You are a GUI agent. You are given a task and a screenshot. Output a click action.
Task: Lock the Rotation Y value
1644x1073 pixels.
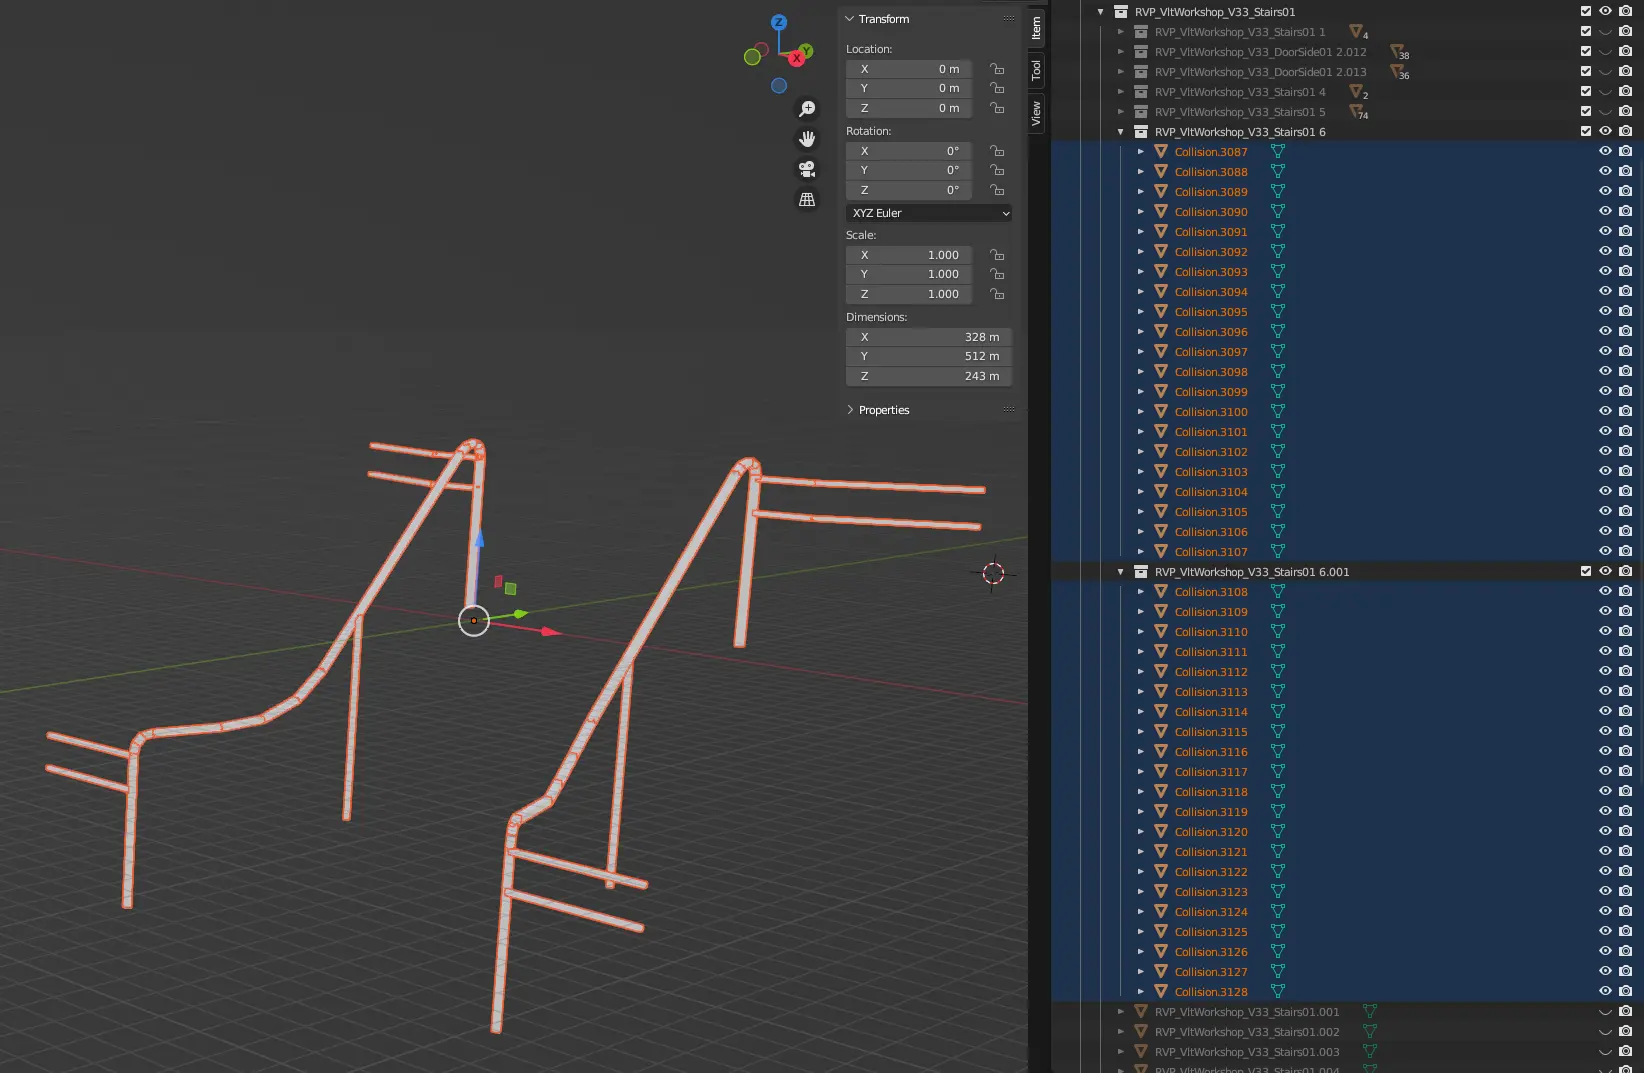[997, 170]
